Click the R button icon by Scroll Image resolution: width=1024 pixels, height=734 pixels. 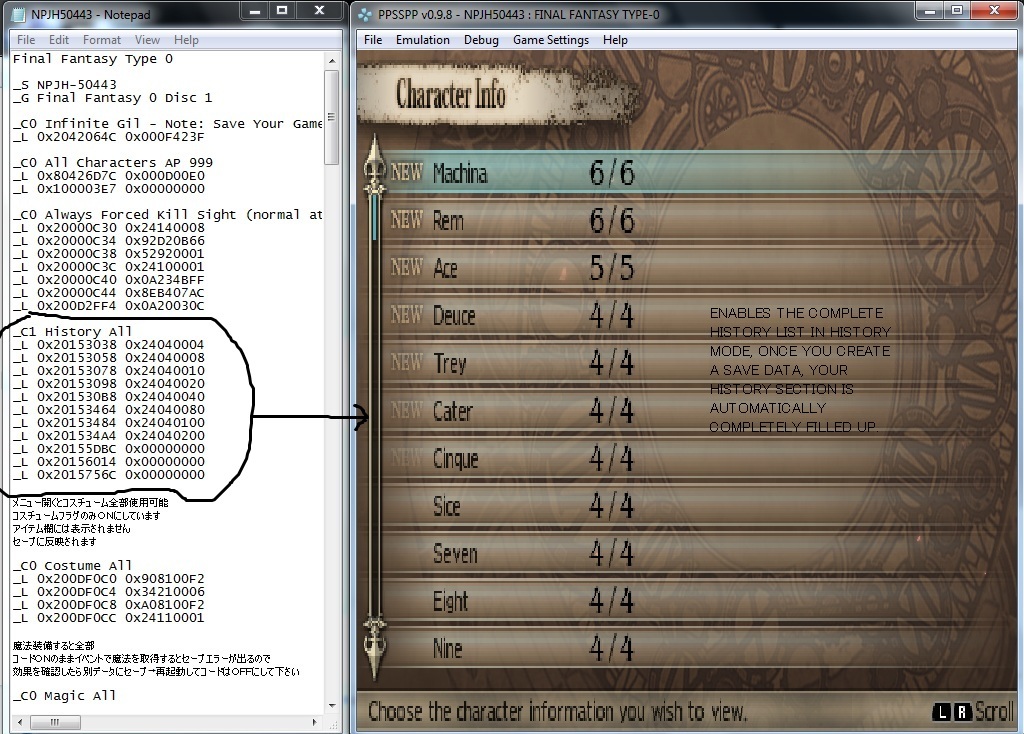click(961, 712)
